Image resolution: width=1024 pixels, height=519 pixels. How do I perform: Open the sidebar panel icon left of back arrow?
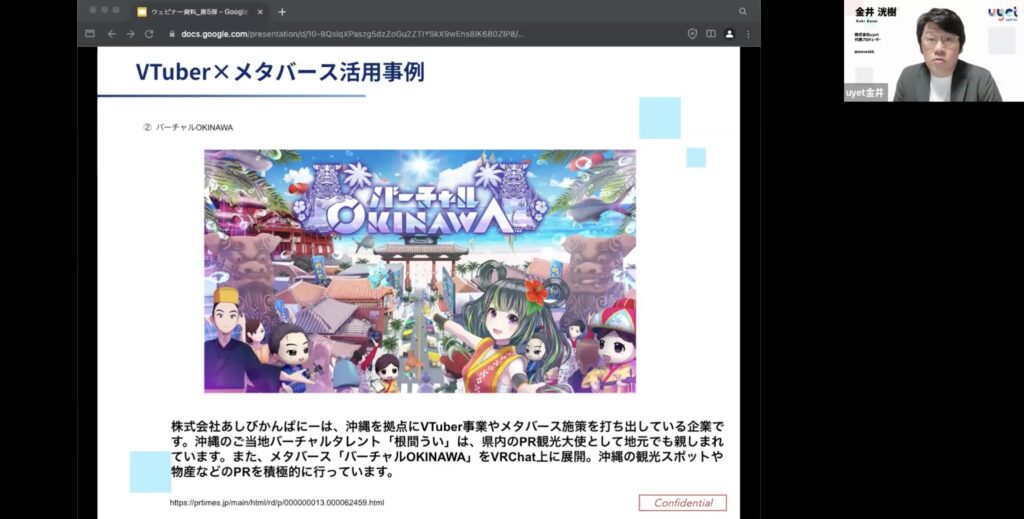(x=90, y=34)
